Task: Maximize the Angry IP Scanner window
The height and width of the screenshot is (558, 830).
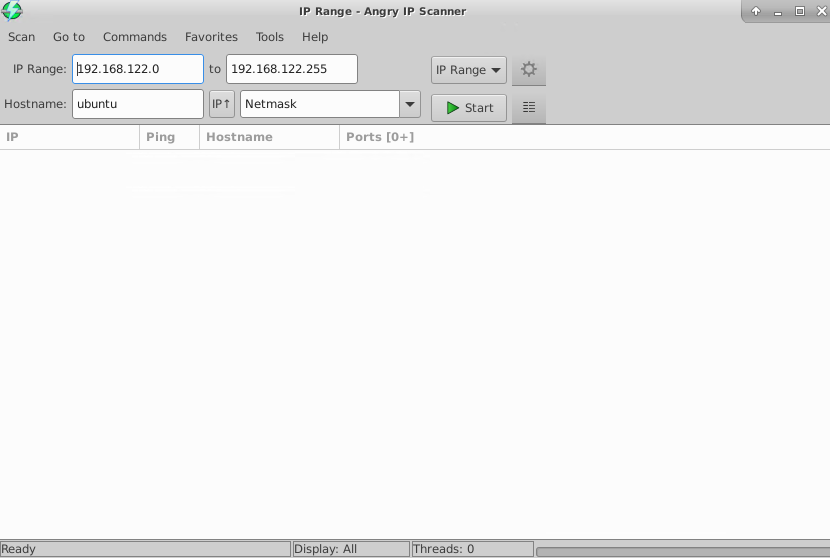Action: click(x=800, y=11)
